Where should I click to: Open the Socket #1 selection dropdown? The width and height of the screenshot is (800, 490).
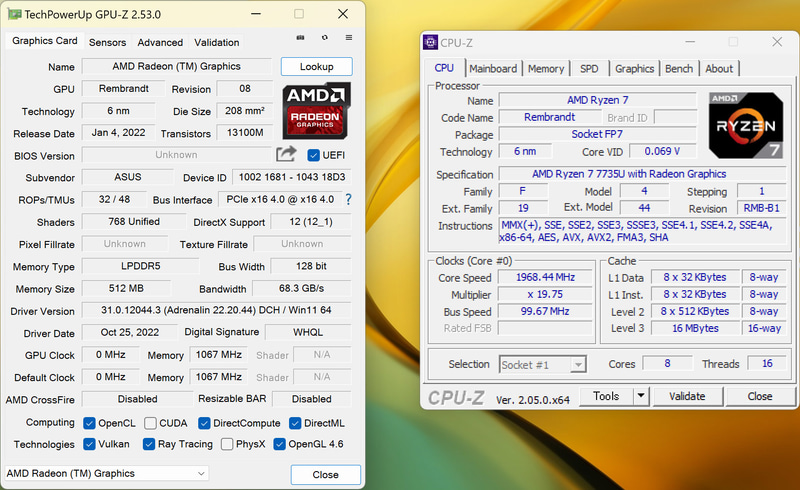click(x=542, y=364)
